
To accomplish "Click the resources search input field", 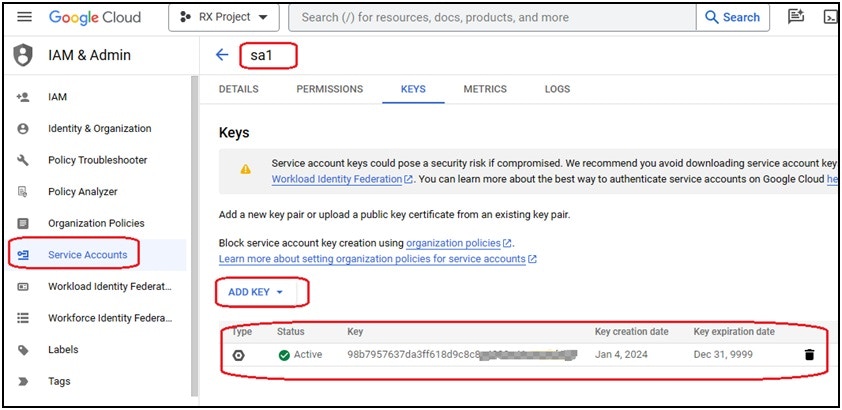I will [x=492, y=17].
